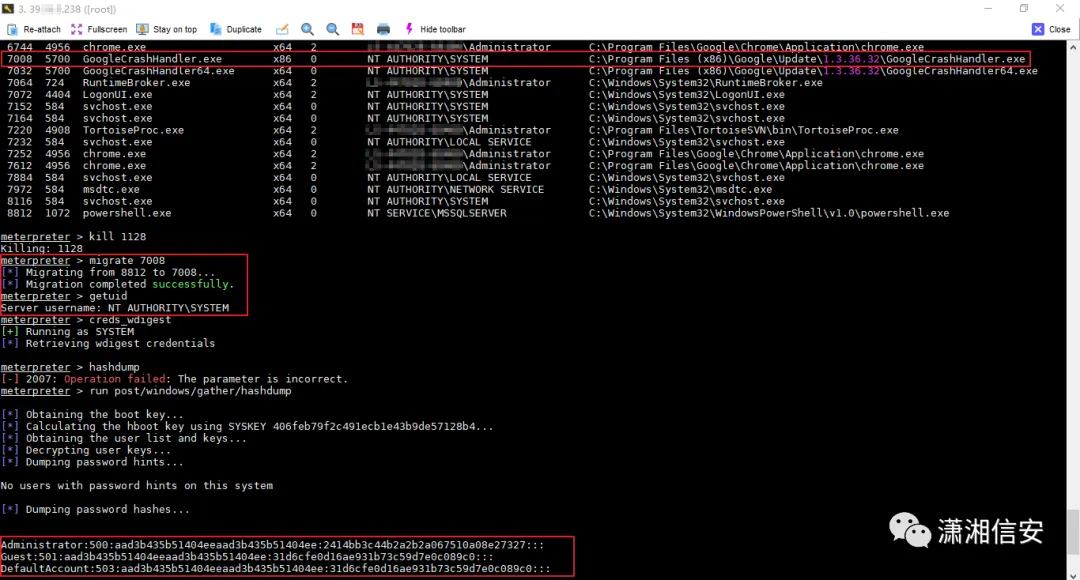Click 'Obtaining the boot key...' line

pos(92,415)
